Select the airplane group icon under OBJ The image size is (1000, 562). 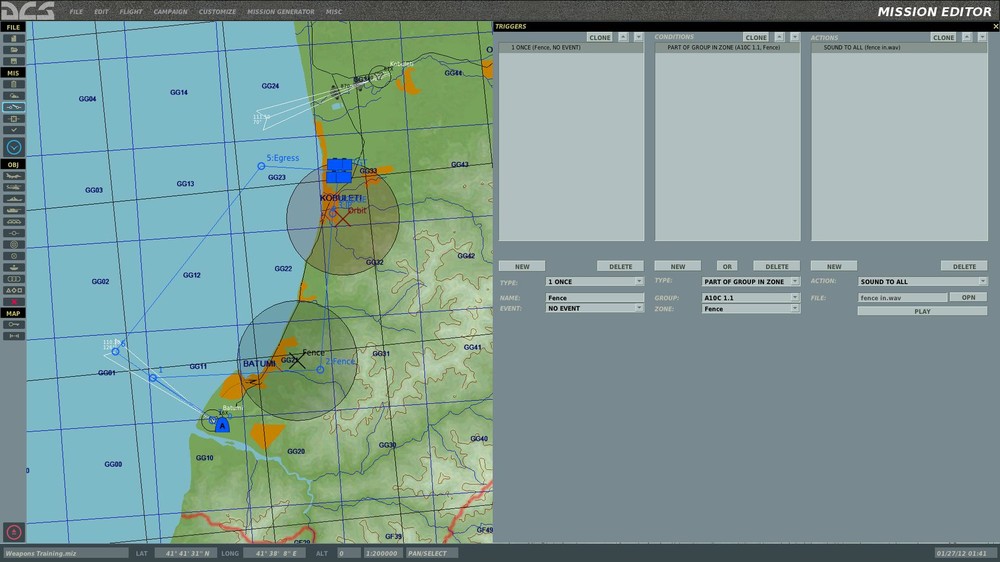14,175
